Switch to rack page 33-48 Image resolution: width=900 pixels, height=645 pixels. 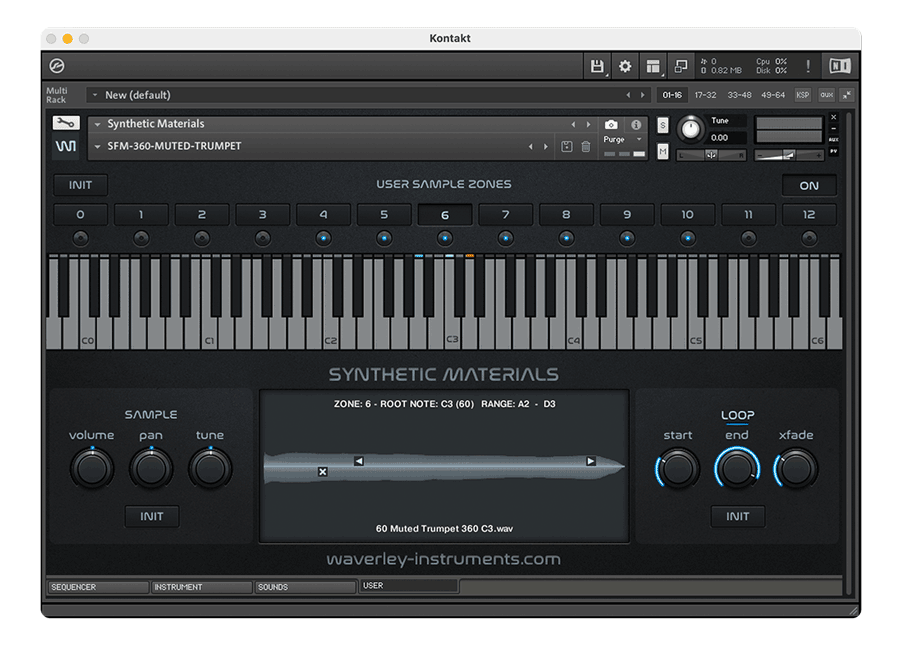[739, 95]
